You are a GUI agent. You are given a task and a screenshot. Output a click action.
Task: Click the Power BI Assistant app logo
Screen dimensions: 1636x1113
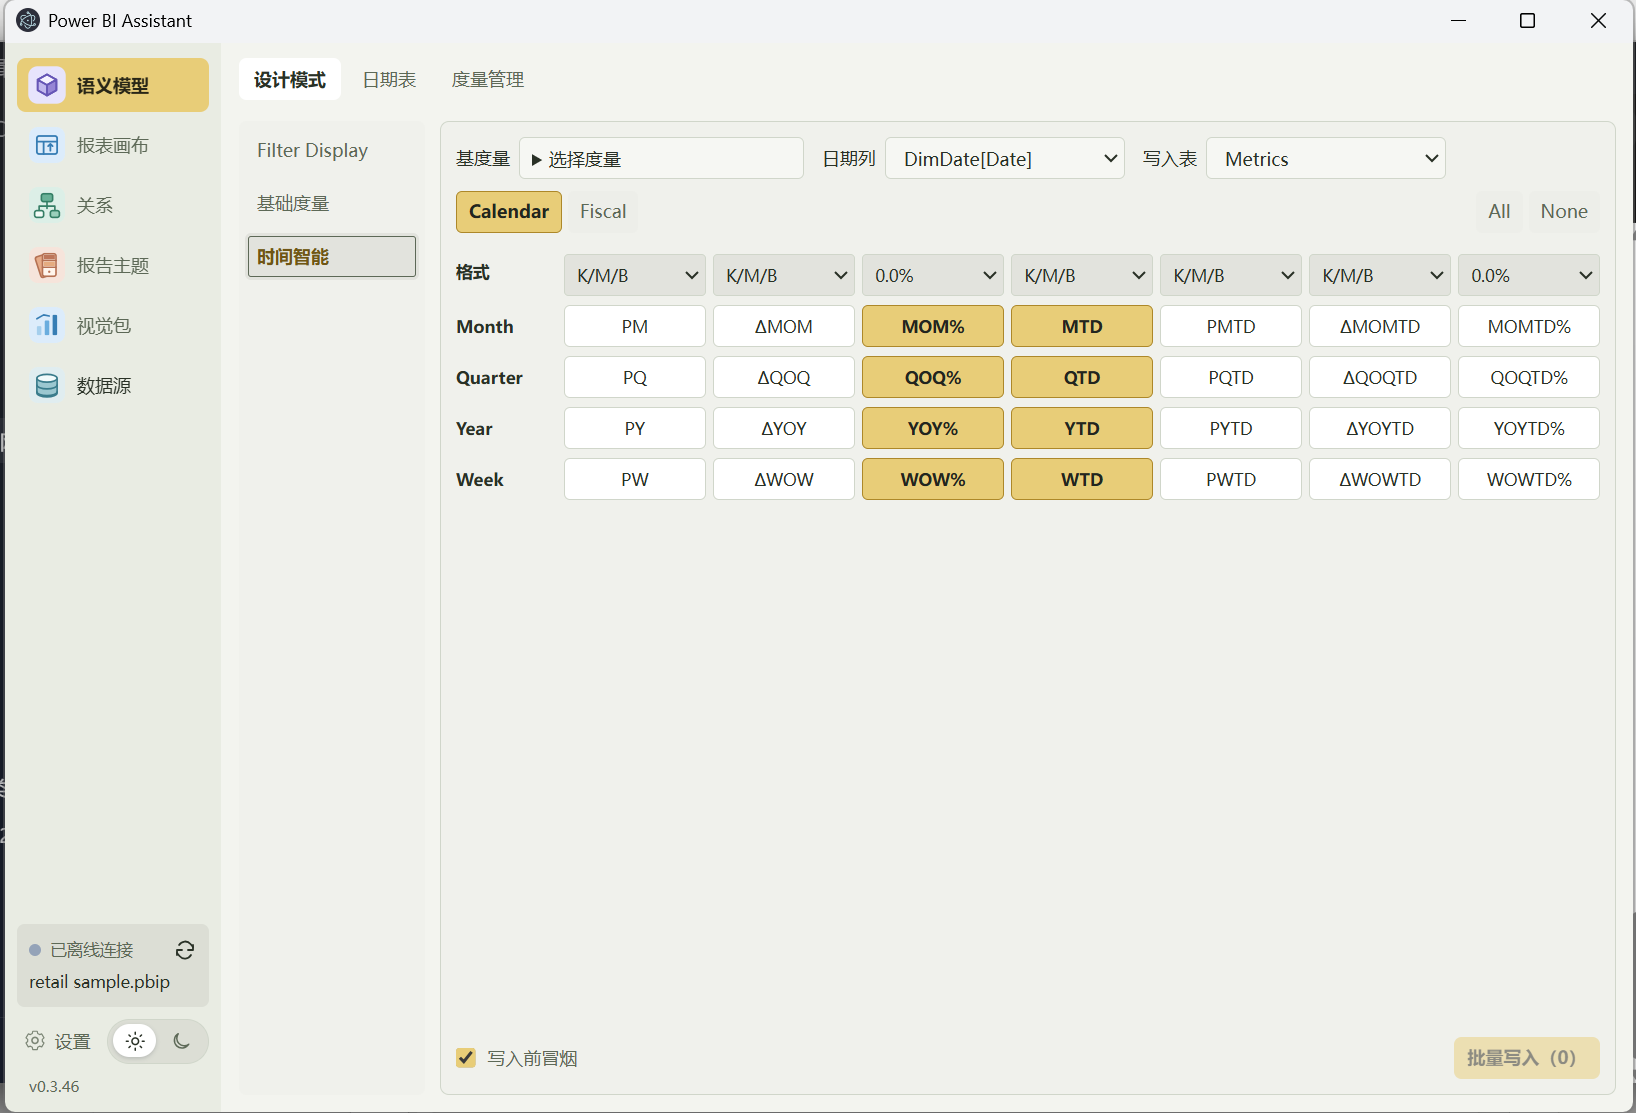tap(28, 20)
